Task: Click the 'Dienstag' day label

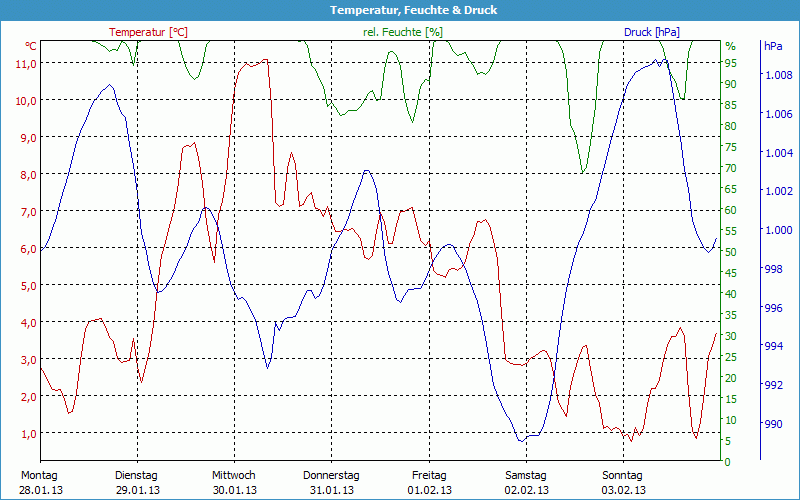Action: pos(136,476)
